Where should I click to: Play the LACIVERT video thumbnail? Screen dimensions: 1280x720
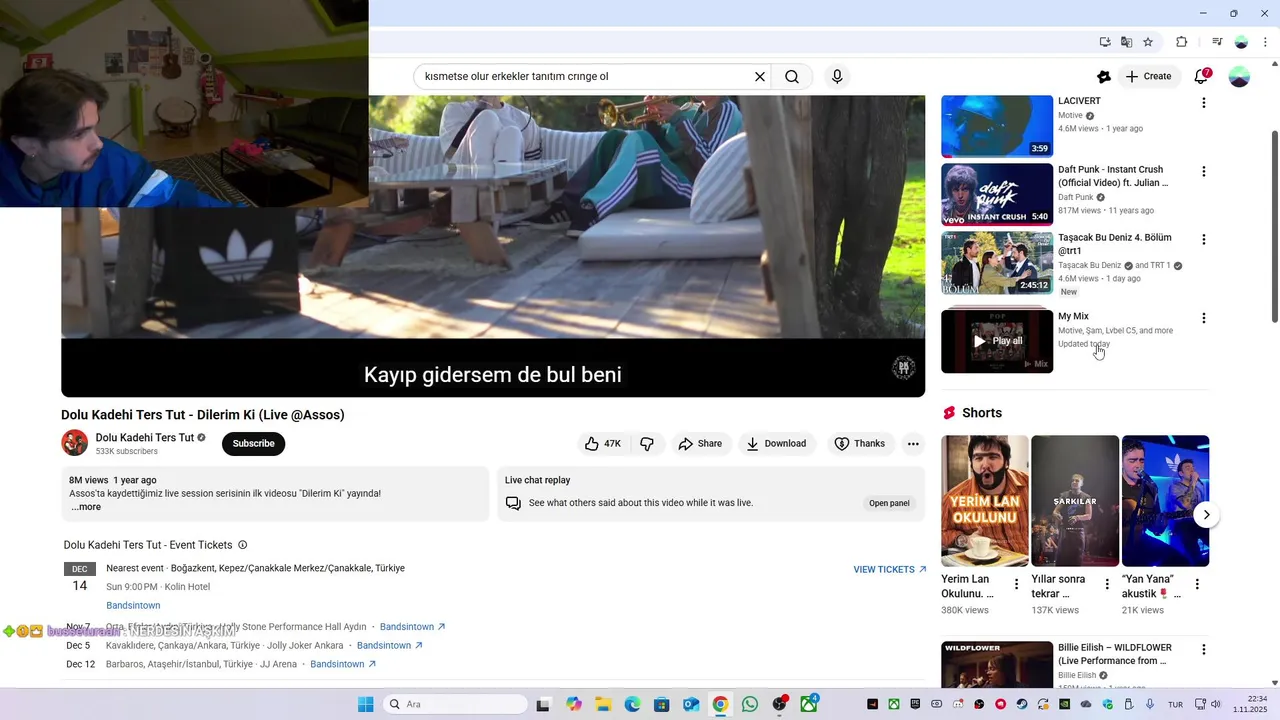pyautogui.click(x=997, y=126)
